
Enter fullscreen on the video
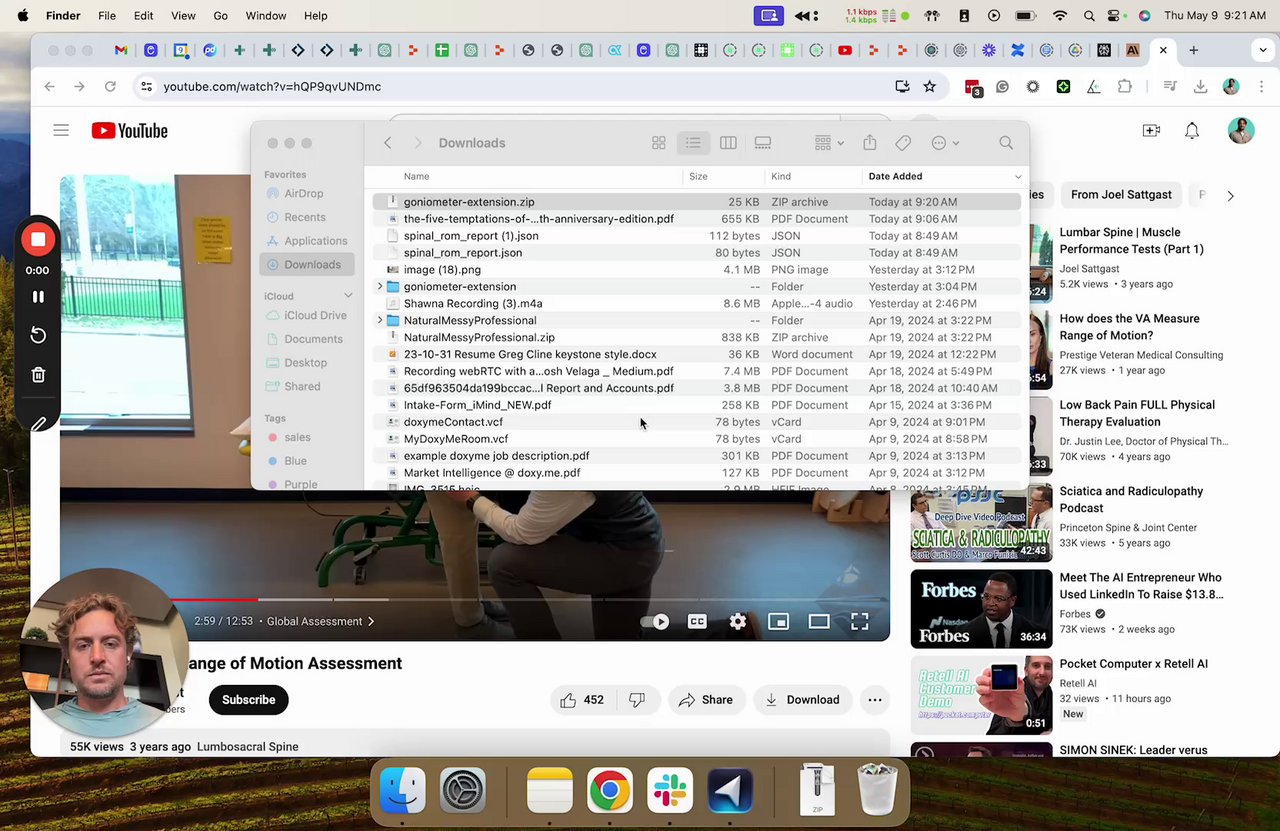pos(859,621)
